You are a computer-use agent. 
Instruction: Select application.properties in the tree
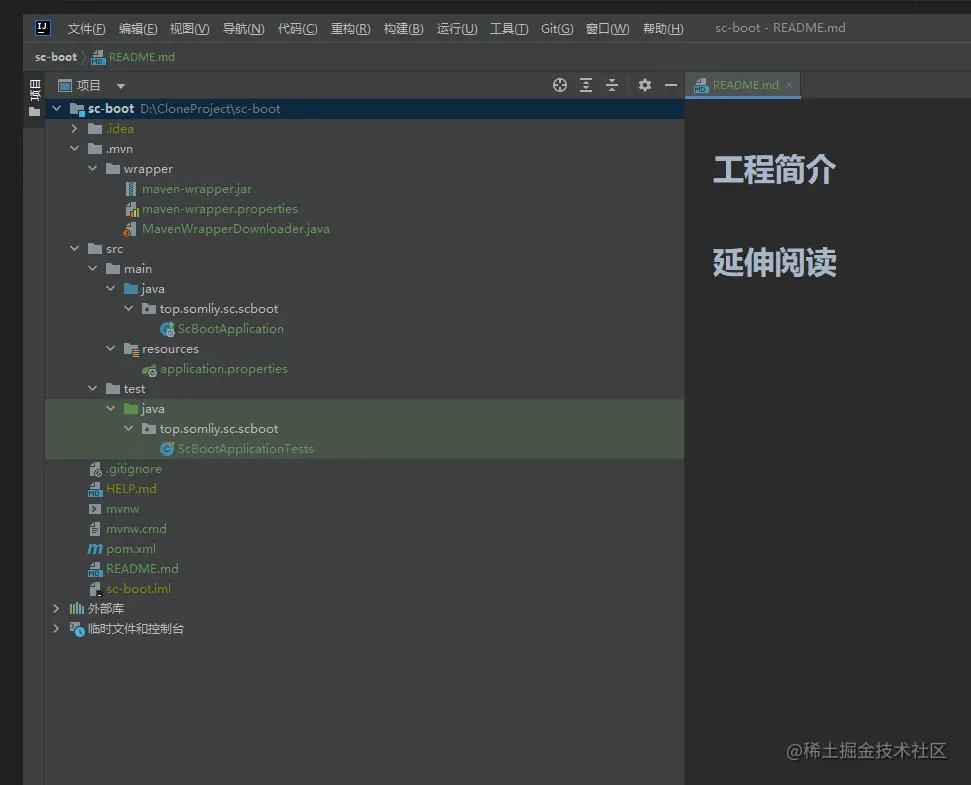(224, 369)
